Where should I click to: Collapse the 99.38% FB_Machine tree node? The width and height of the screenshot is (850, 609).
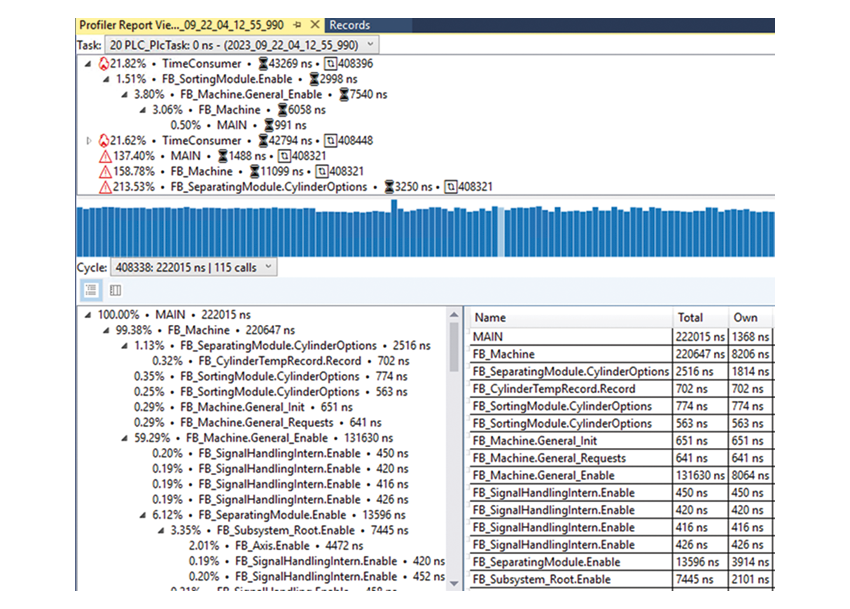pos(106,330)
